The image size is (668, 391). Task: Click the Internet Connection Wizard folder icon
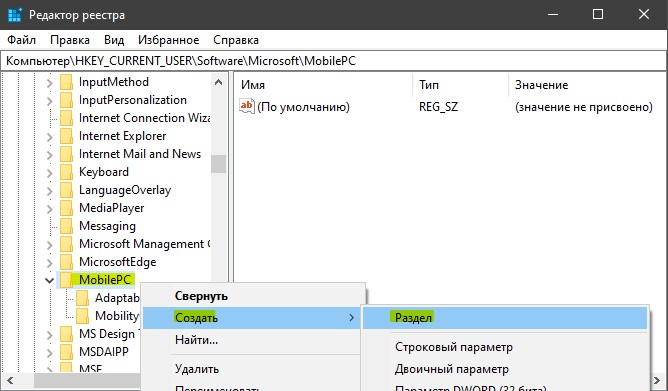click(66, 118)
